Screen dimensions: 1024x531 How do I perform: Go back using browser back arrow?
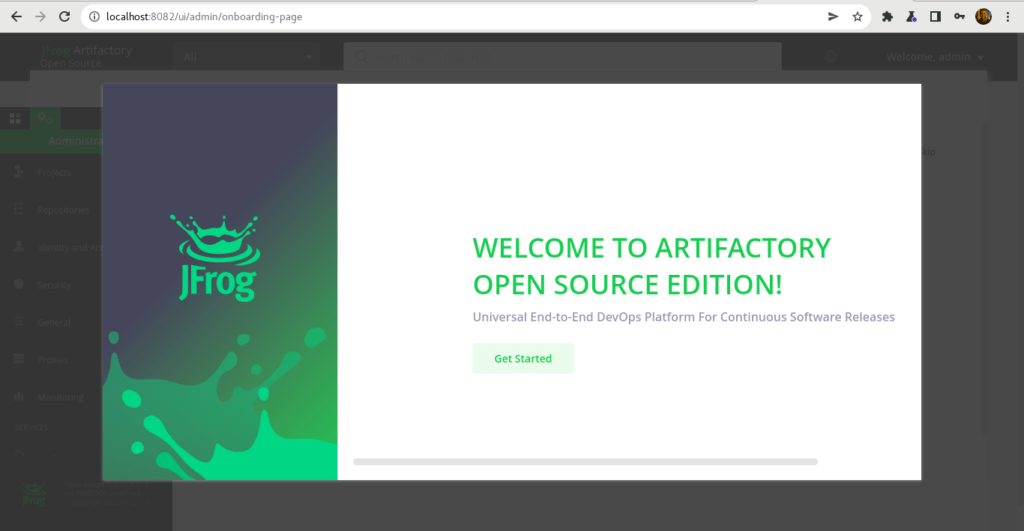16,17
